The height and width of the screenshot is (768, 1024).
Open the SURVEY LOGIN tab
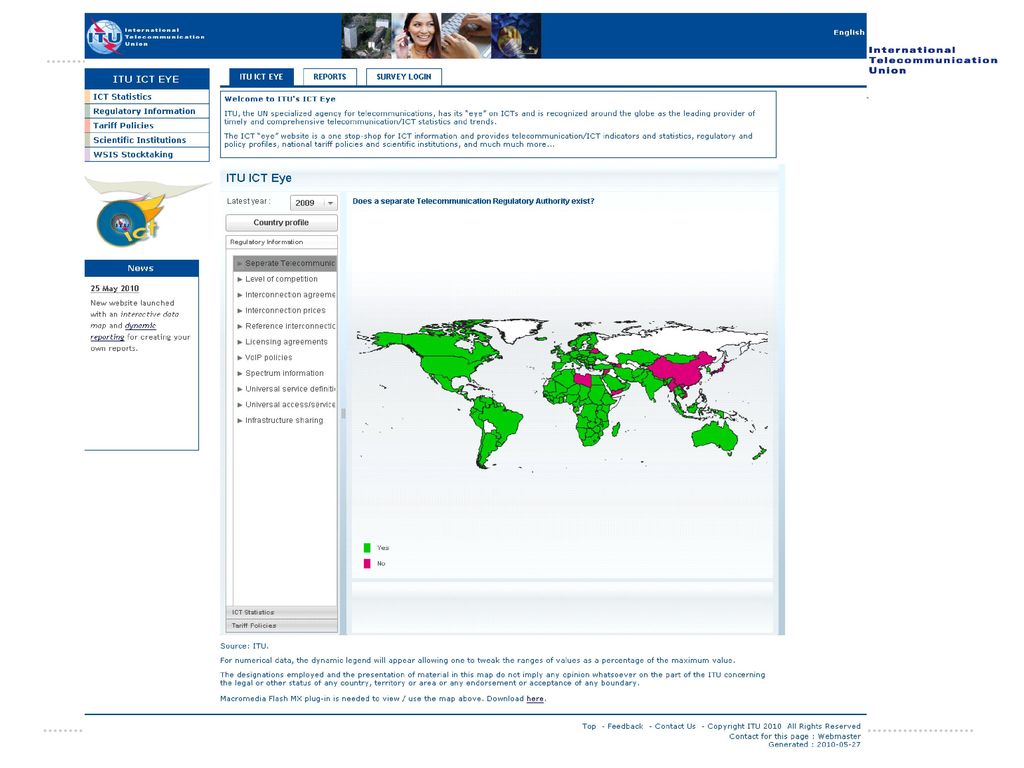pyautogui.click(x=404, y=77)
